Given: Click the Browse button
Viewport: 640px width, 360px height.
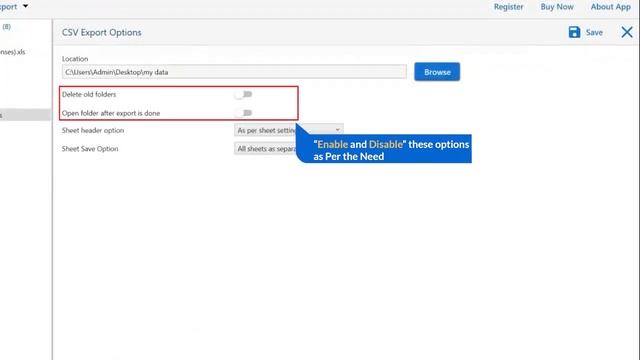Looking at the screenshot, I should [437, 72].
